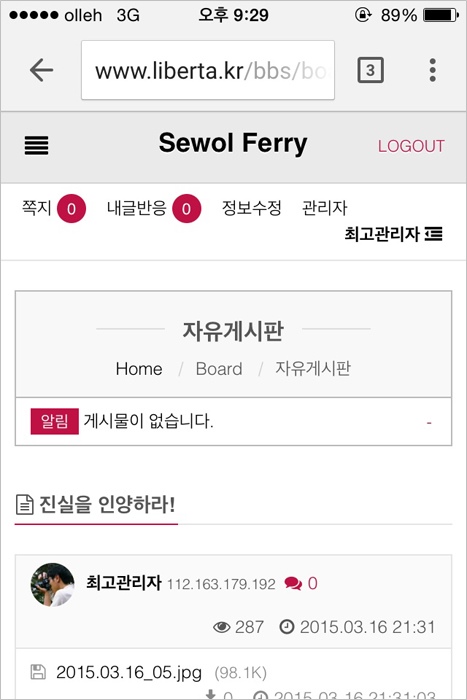Click the speech bubble comments icon
This screenshot has height=700, width=467.
(293, 583)
